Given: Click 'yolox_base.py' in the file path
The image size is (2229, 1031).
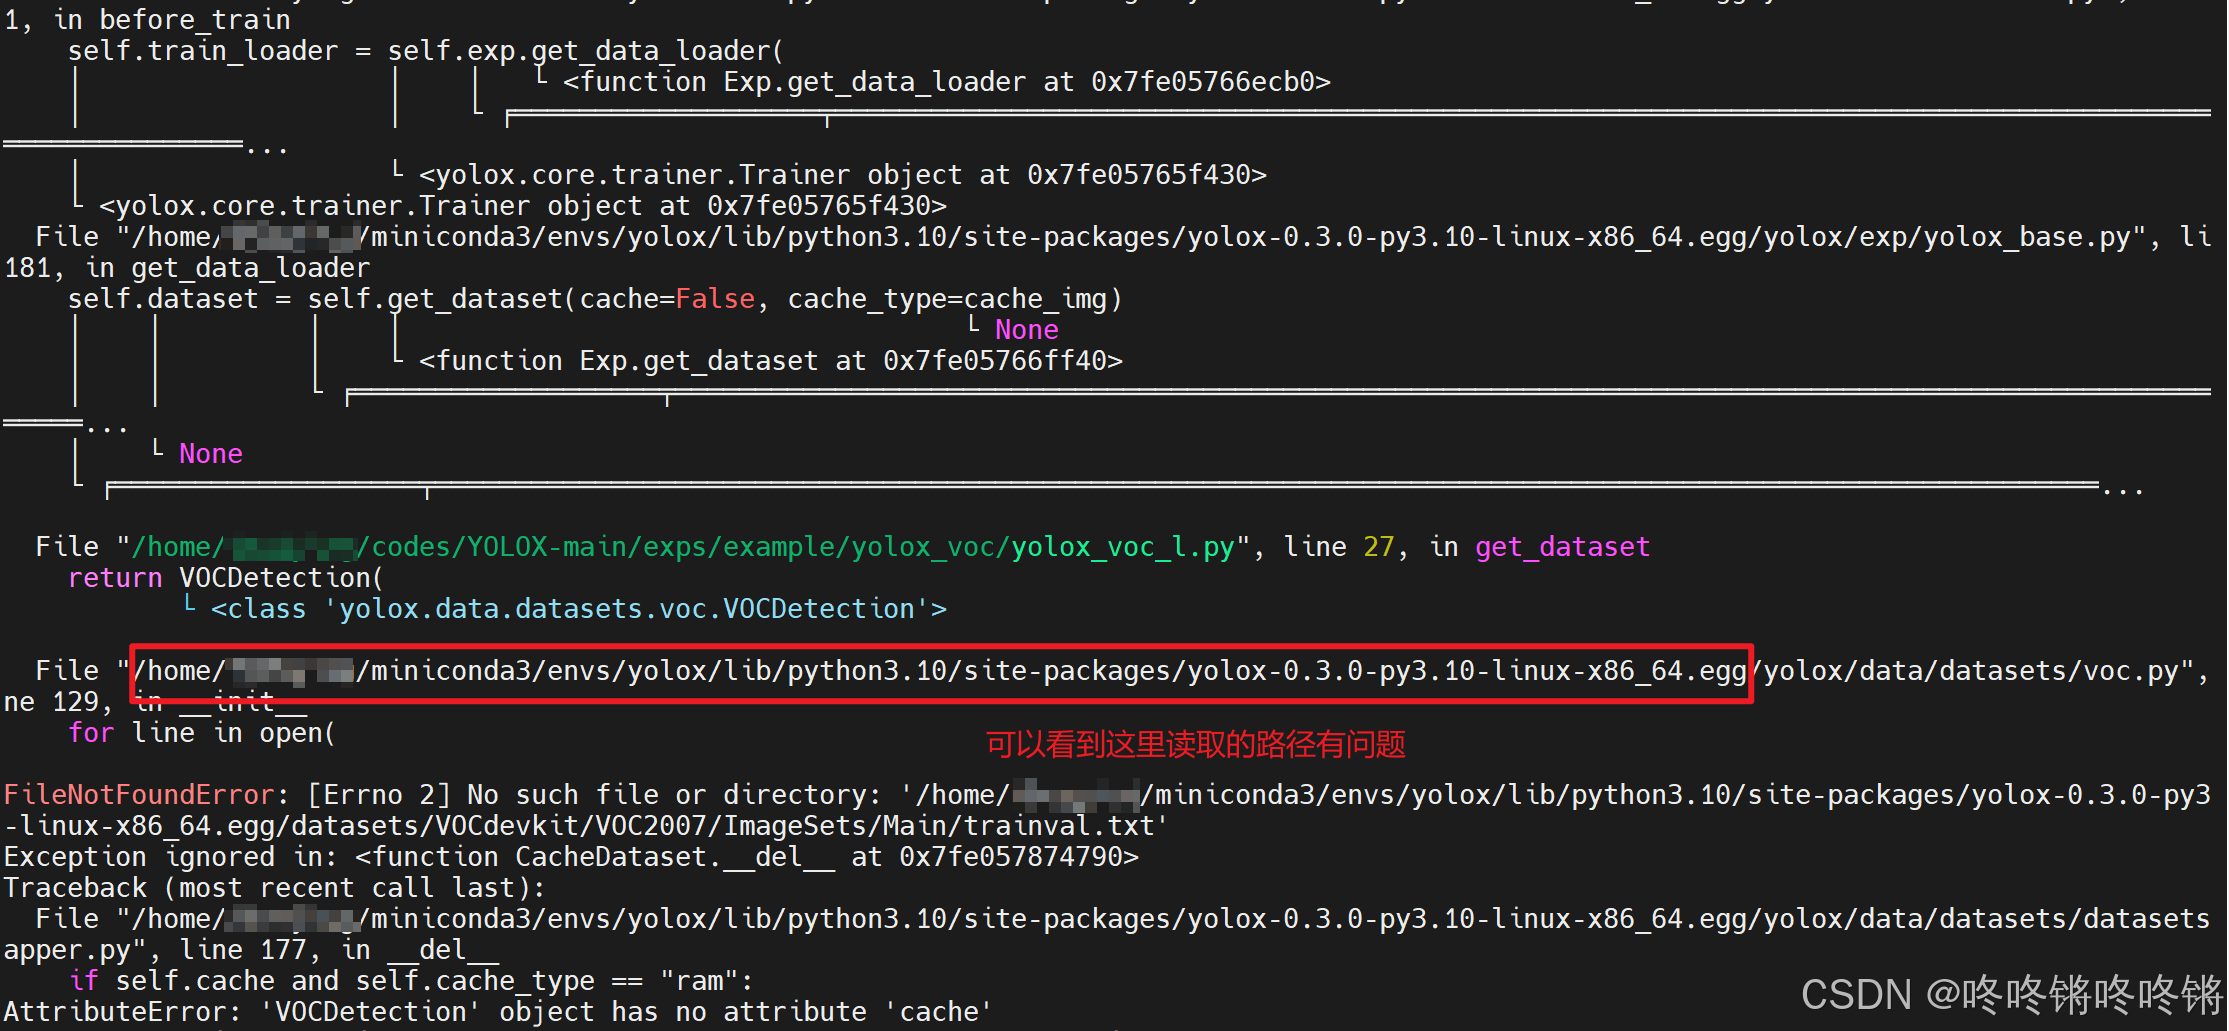Looking at the screenshot, I should pos(2027,237).
